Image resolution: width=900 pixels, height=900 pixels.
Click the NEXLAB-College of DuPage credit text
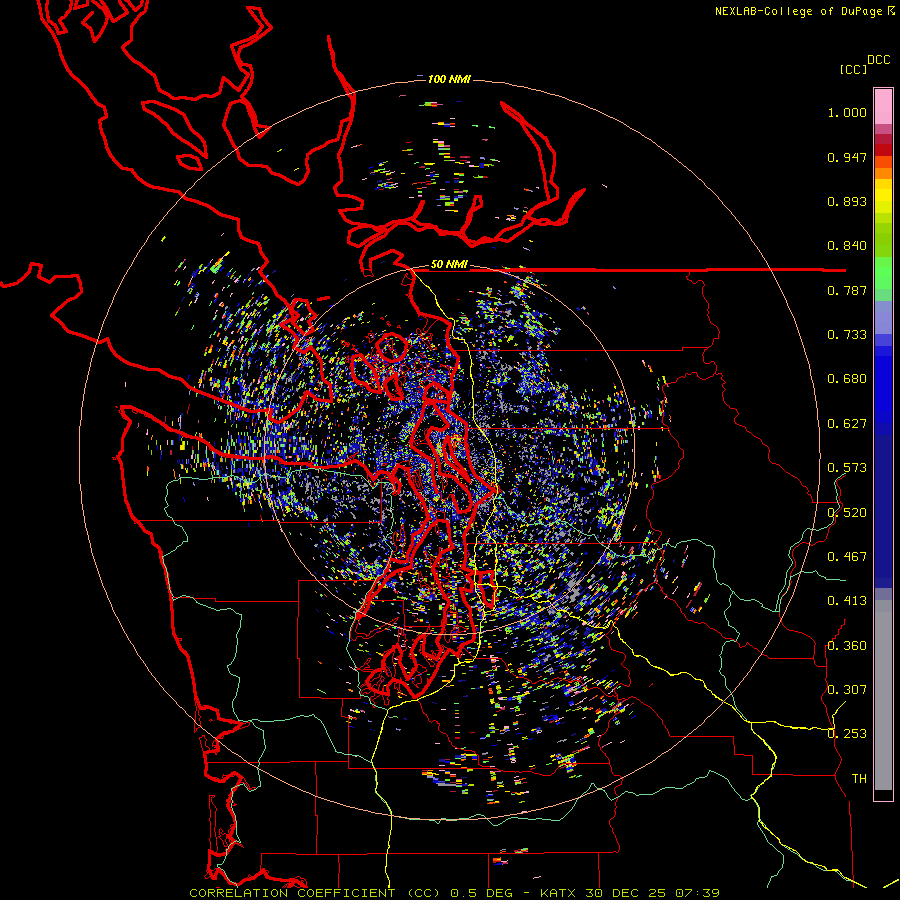click(798, 11)
